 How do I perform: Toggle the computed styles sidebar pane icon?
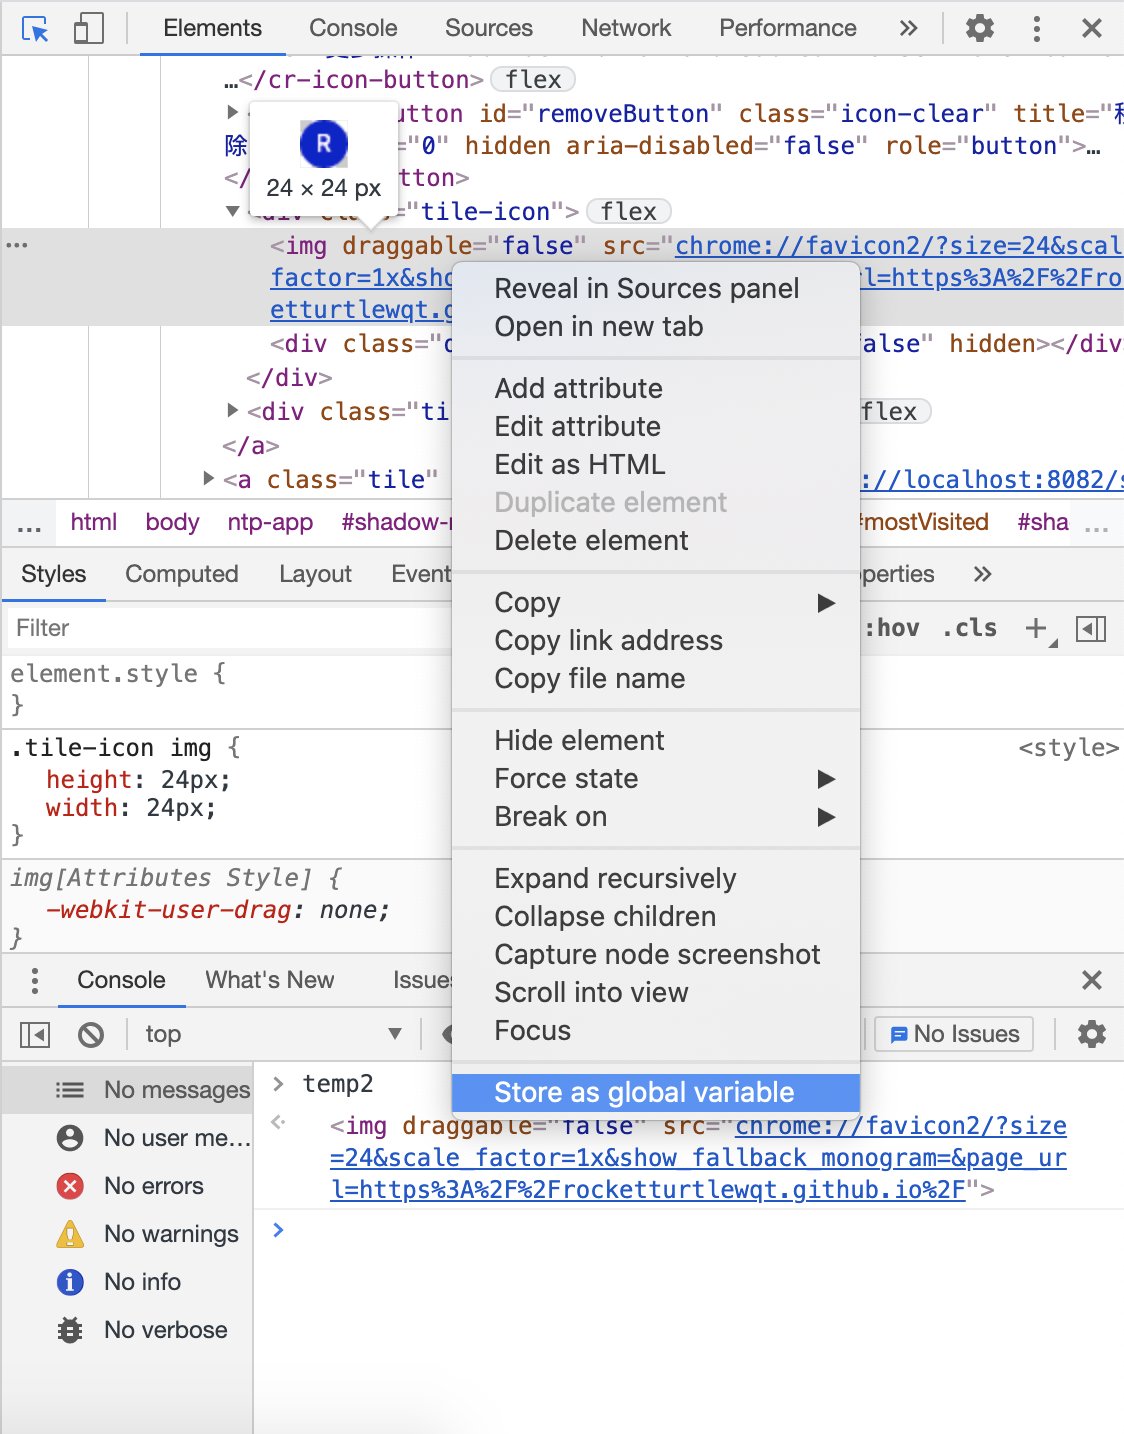(1090, 628)
